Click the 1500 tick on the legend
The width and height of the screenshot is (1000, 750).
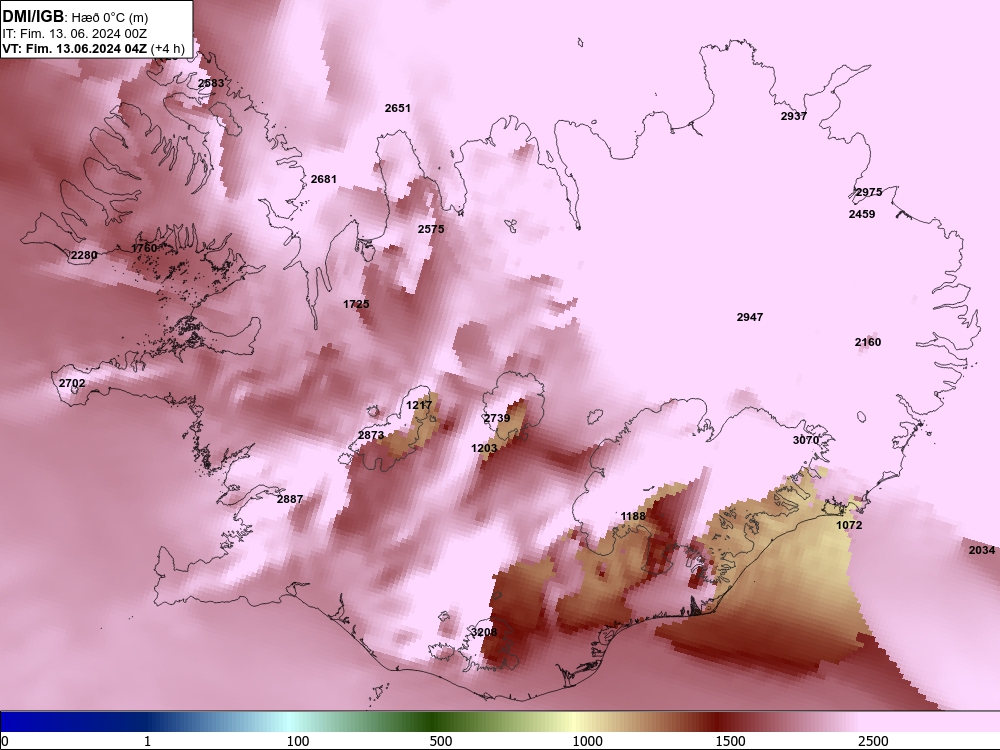(730, 741)
